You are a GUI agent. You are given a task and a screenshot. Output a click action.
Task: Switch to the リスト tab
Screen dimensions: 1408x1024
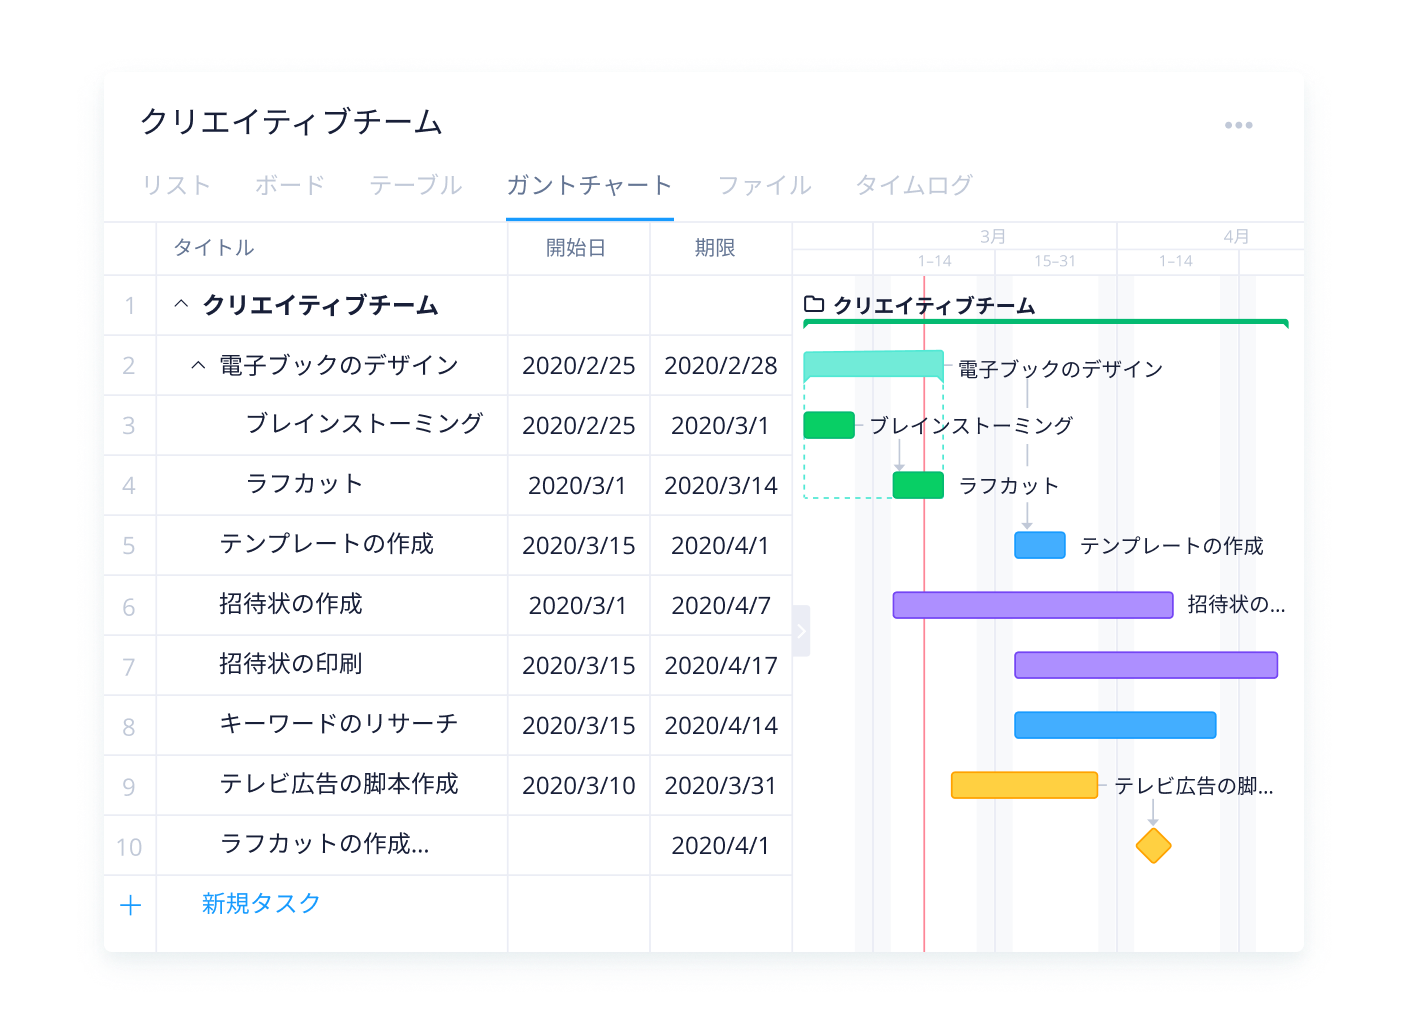[176, 185]
